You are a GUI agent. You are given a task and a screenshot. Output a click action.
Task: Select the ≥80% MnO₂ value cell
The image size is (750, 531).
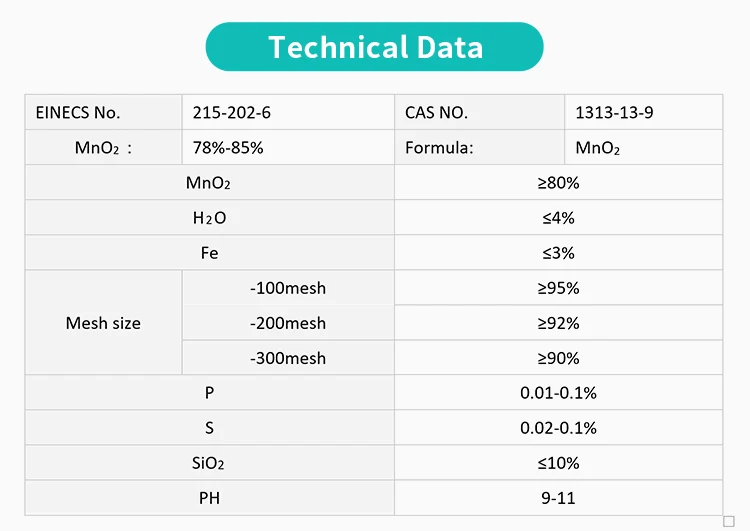click(x=558, y=183)
